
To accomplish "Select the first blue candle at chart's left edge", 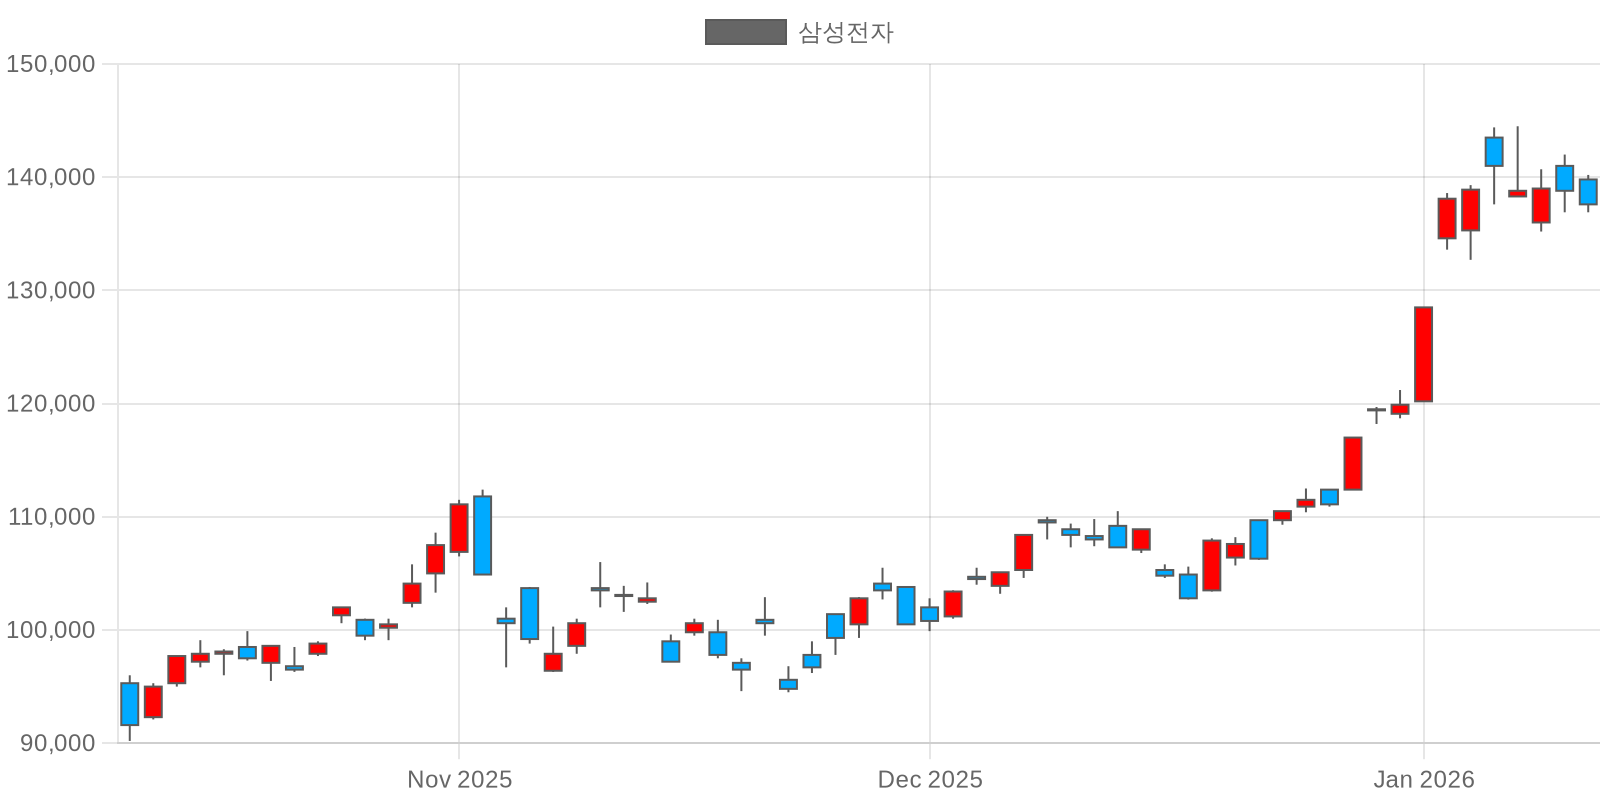I will pos(129,704).
